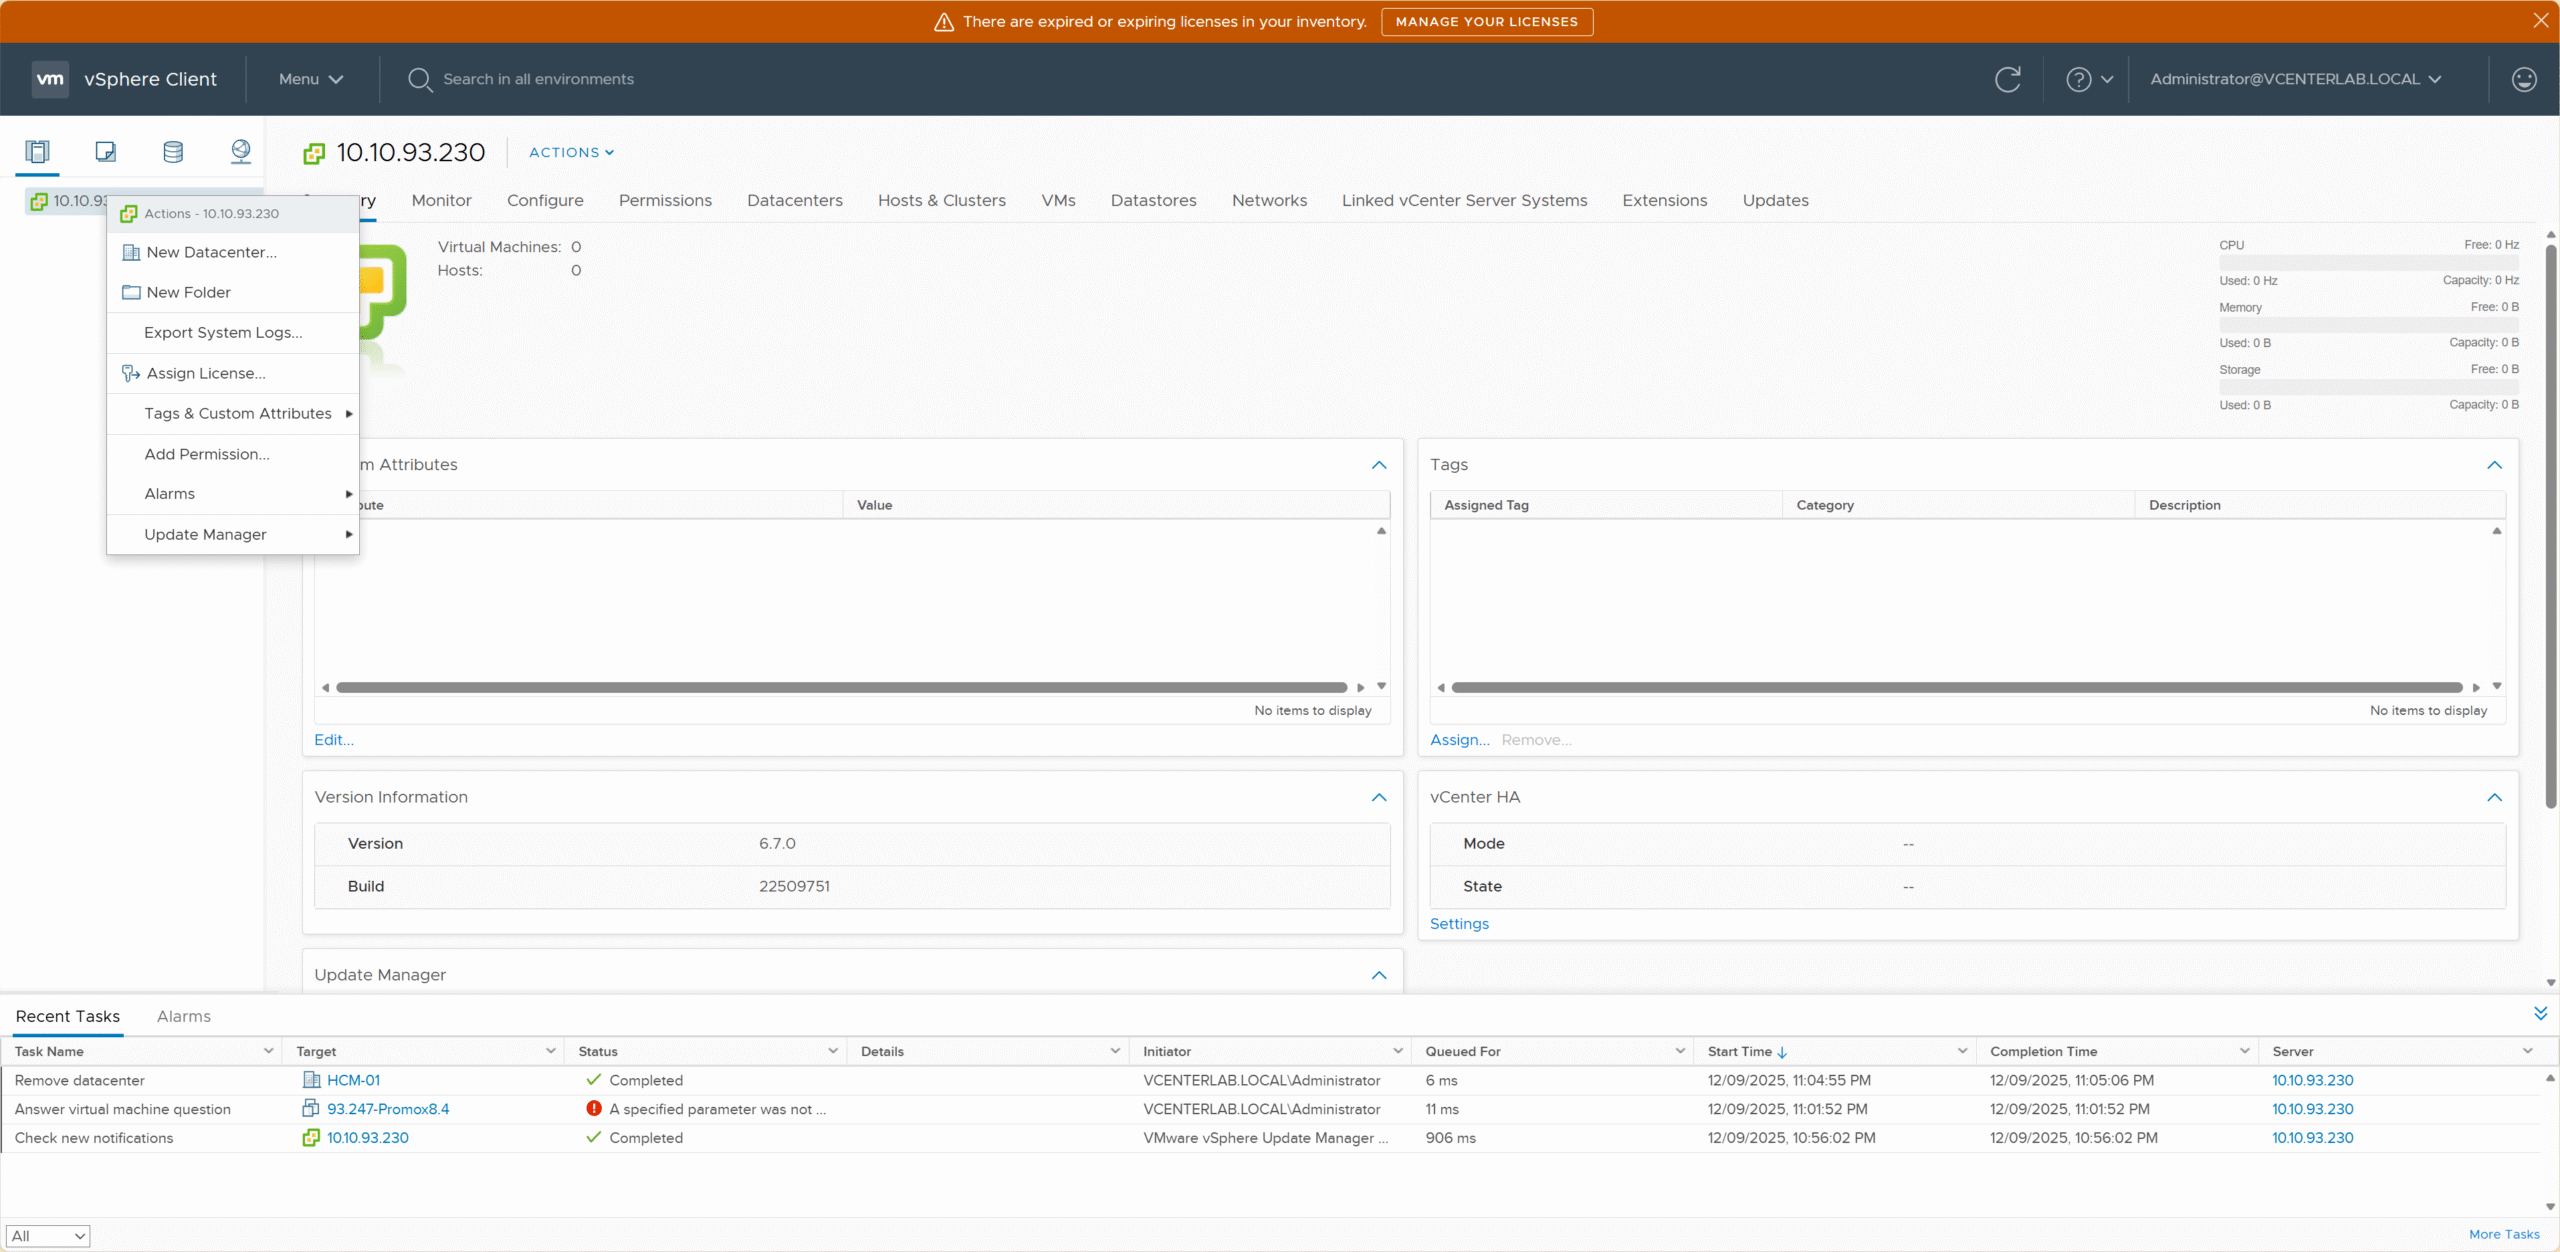Switch to VMs and Templates view icon
The image size is (2560, 1252).
(105, 152)
